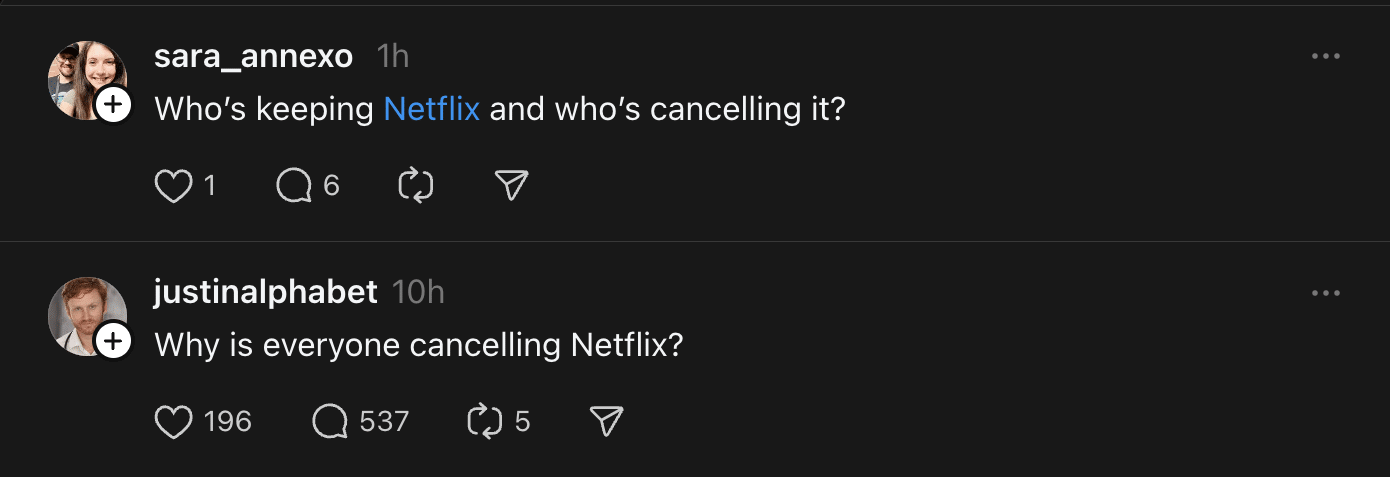Like sara_annexo's Netflix post
Image resolution: width=1390 pixels, height=477 pixels.
tap(174, 186)
